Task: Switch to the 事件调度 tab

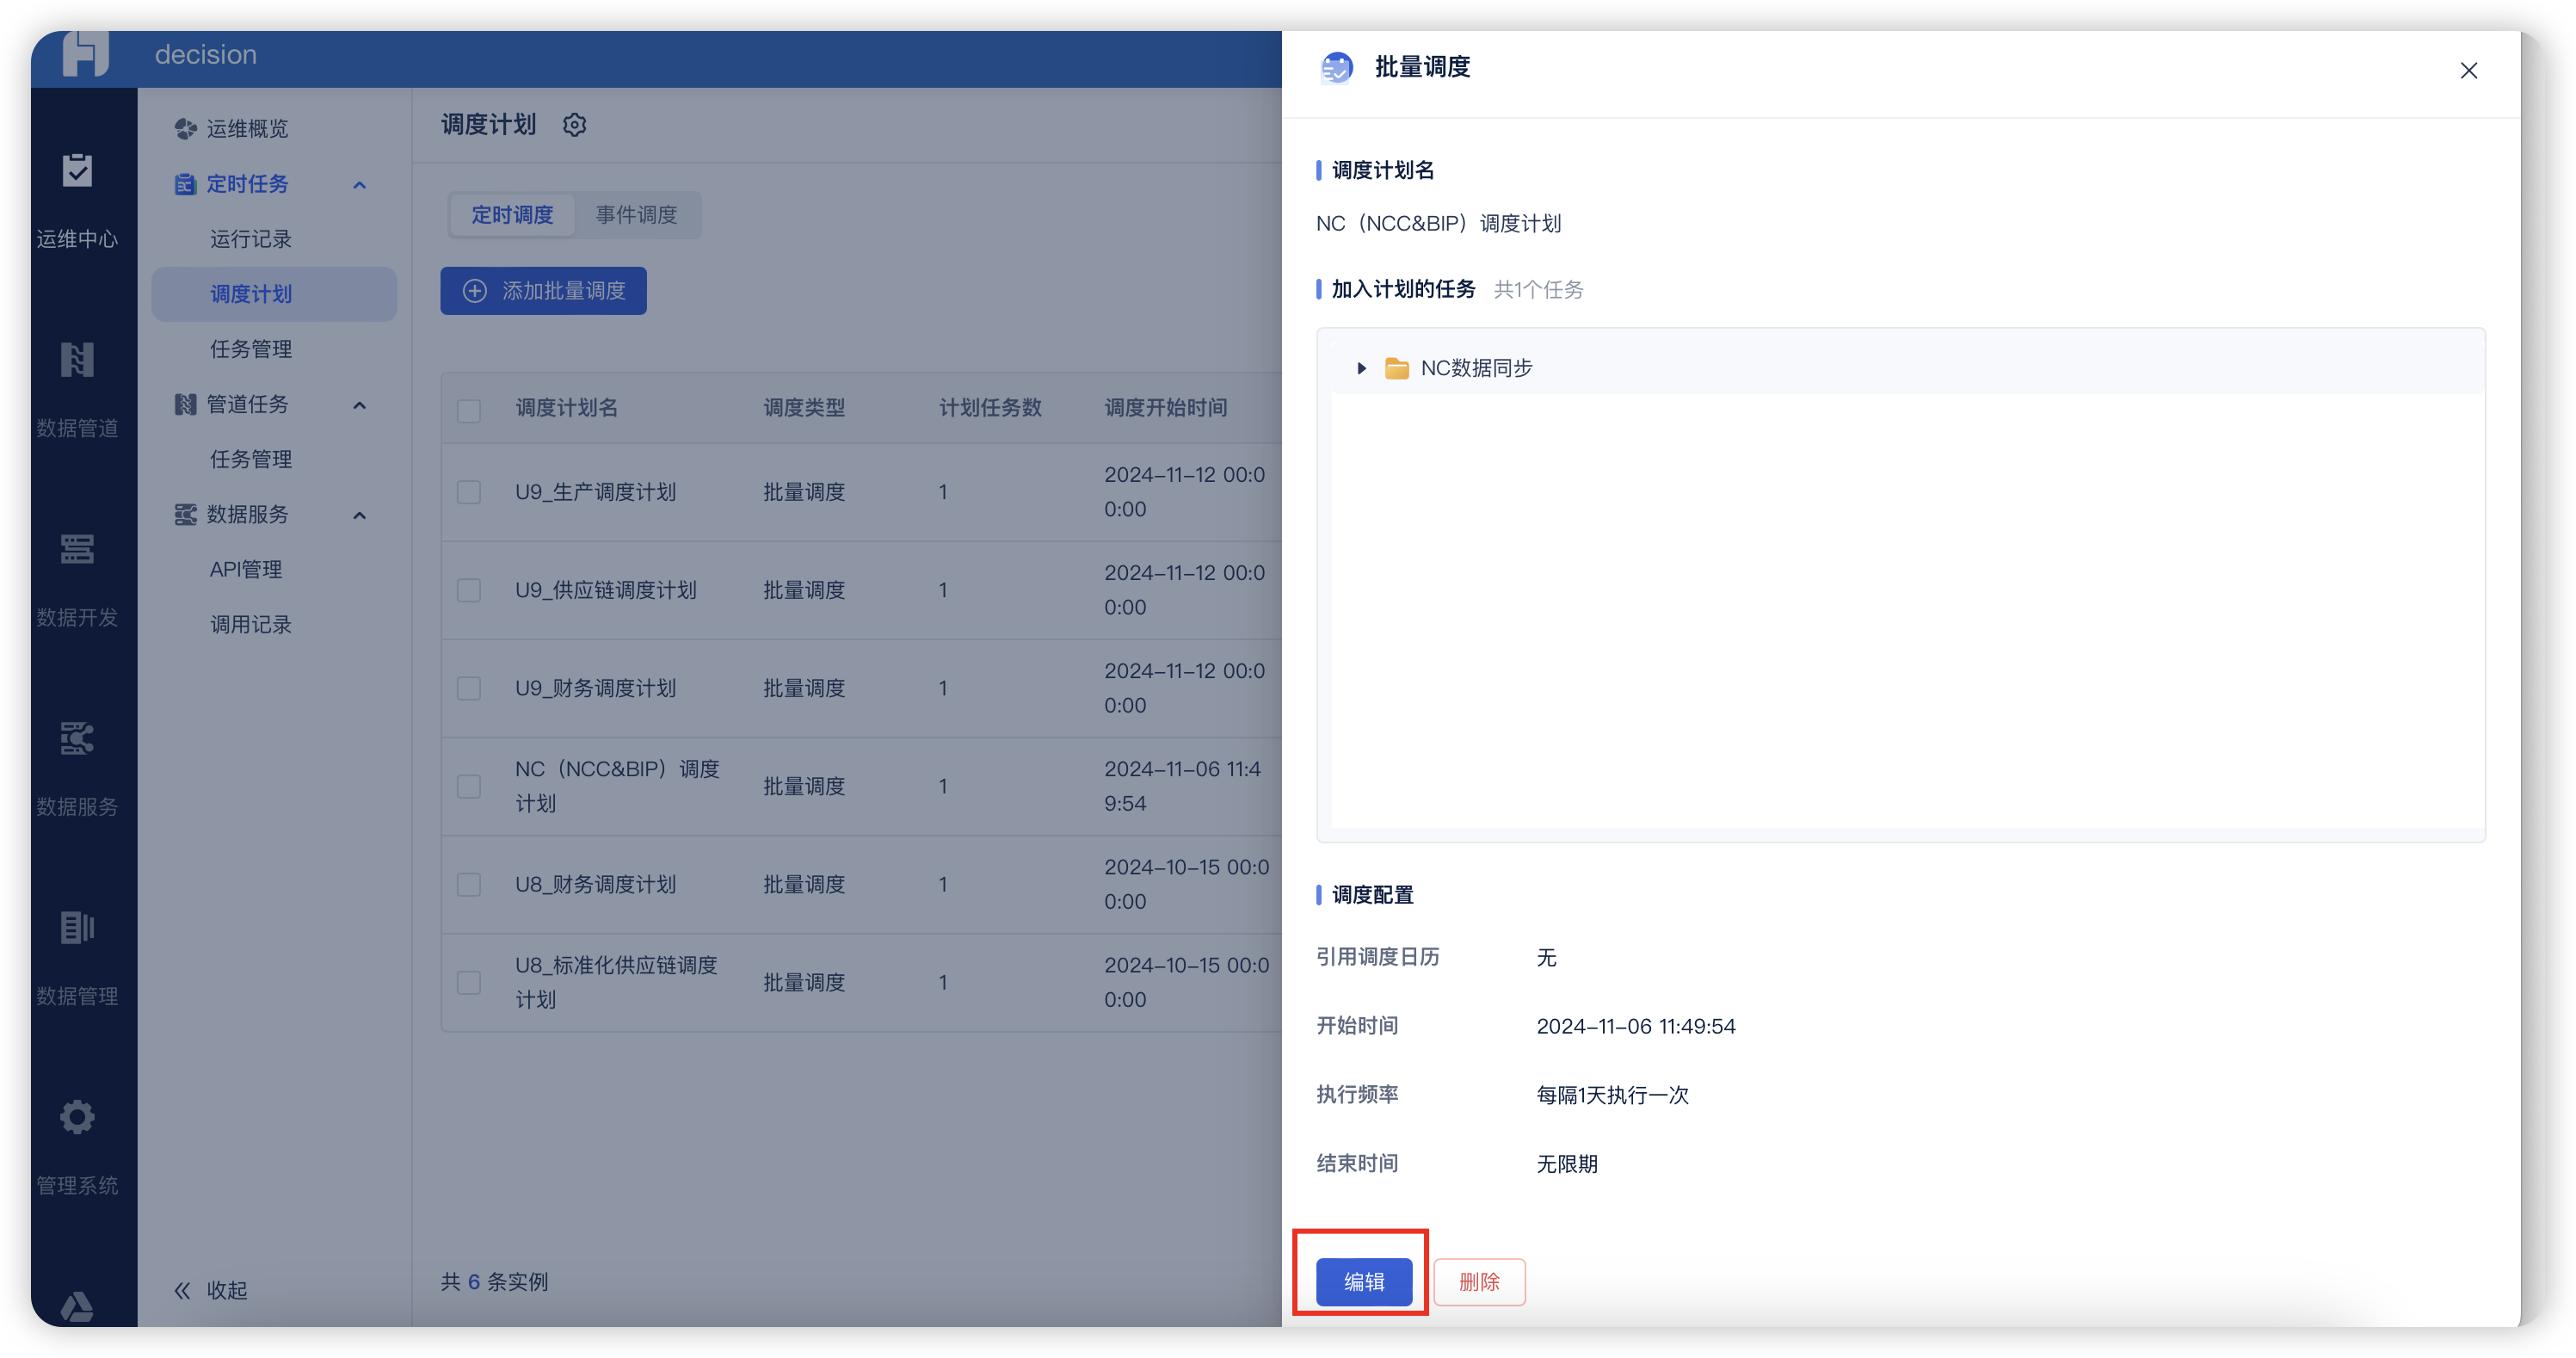Action: [x=636, y=214]
